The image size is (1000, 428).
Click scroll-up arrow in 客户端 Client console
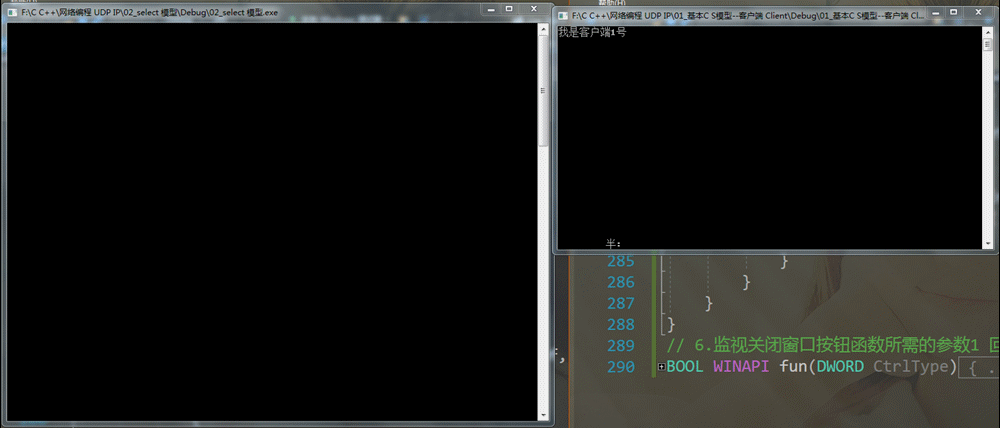[x=988, y=33]
